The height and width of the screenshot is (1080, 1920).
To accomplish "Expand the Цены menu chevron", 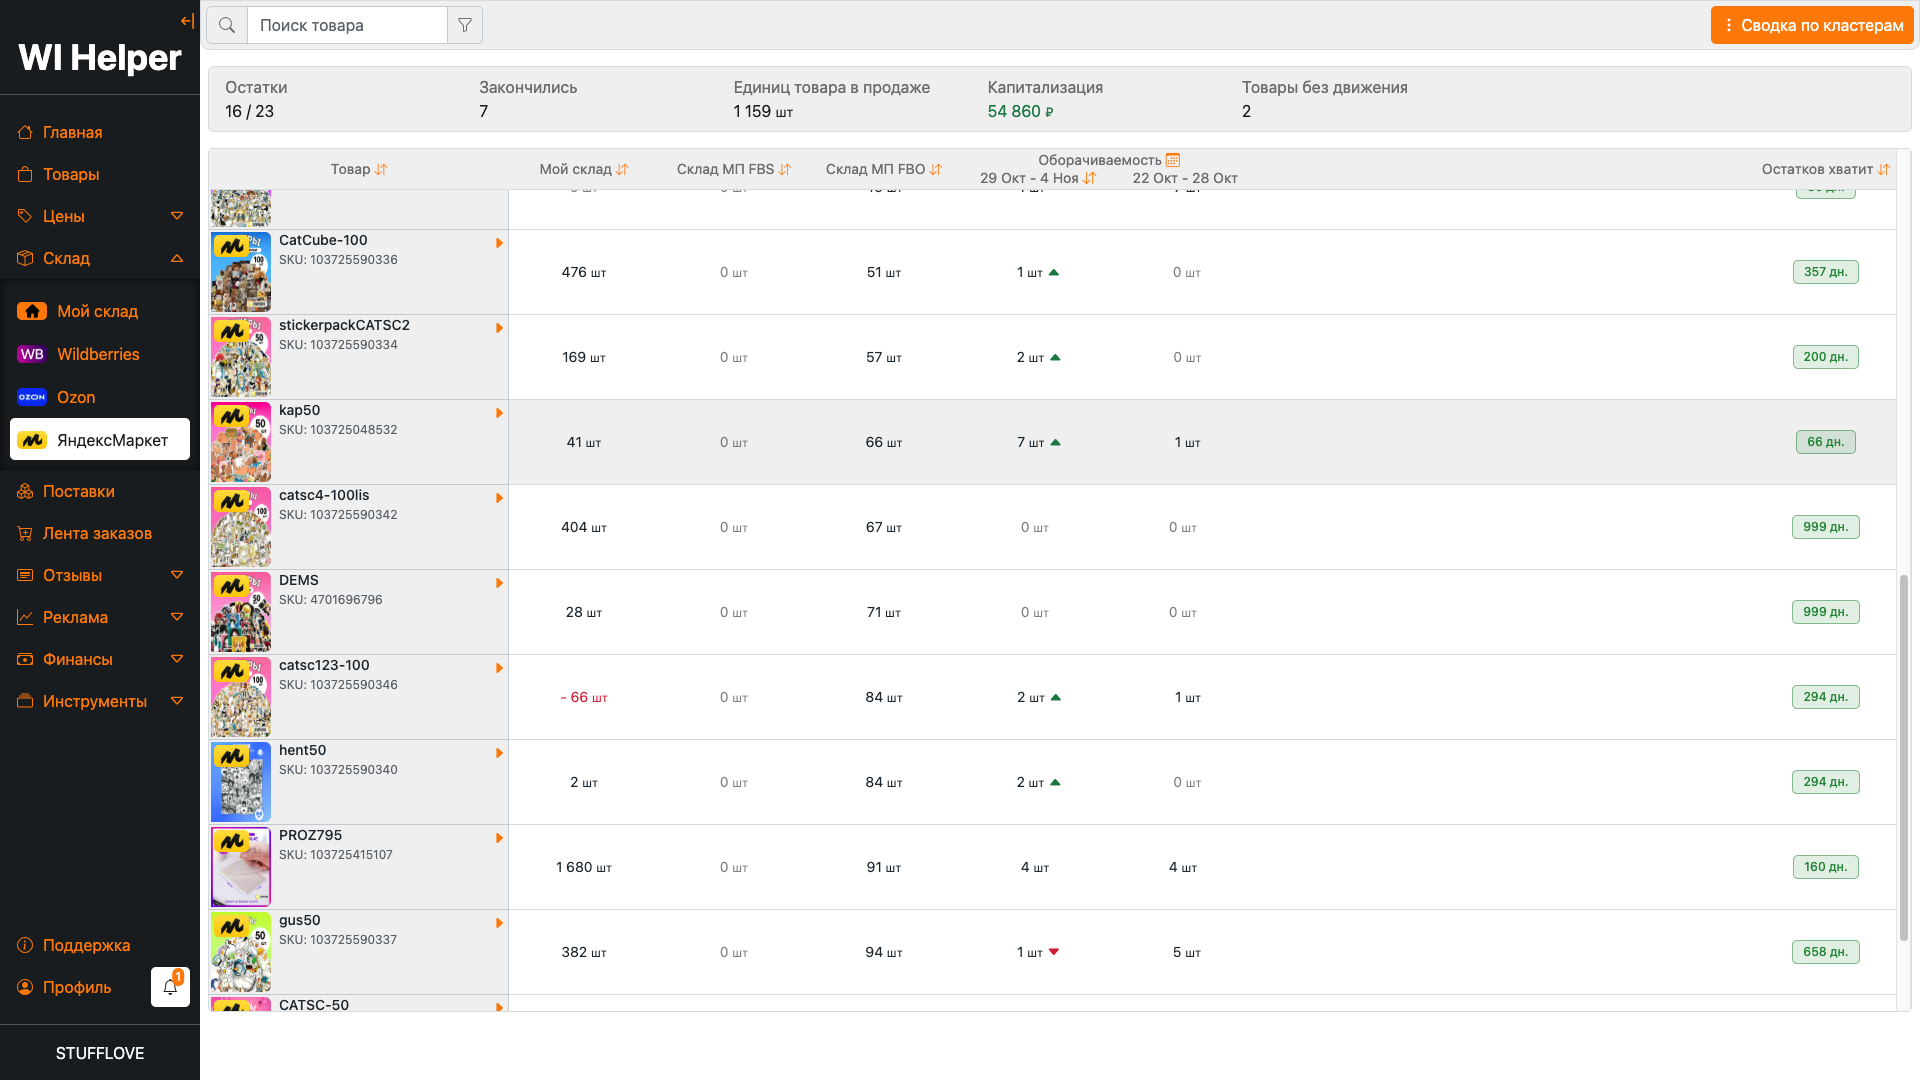I will point(177,216).
